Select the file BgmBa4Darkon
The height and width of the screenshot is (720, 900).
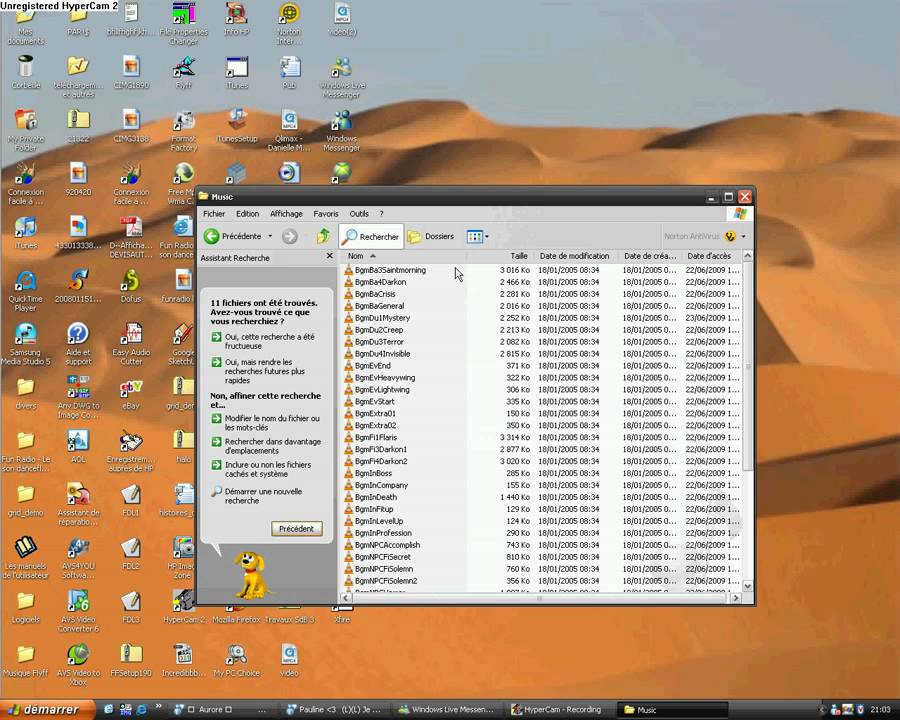pyautogui.click(x=380, y=282)
